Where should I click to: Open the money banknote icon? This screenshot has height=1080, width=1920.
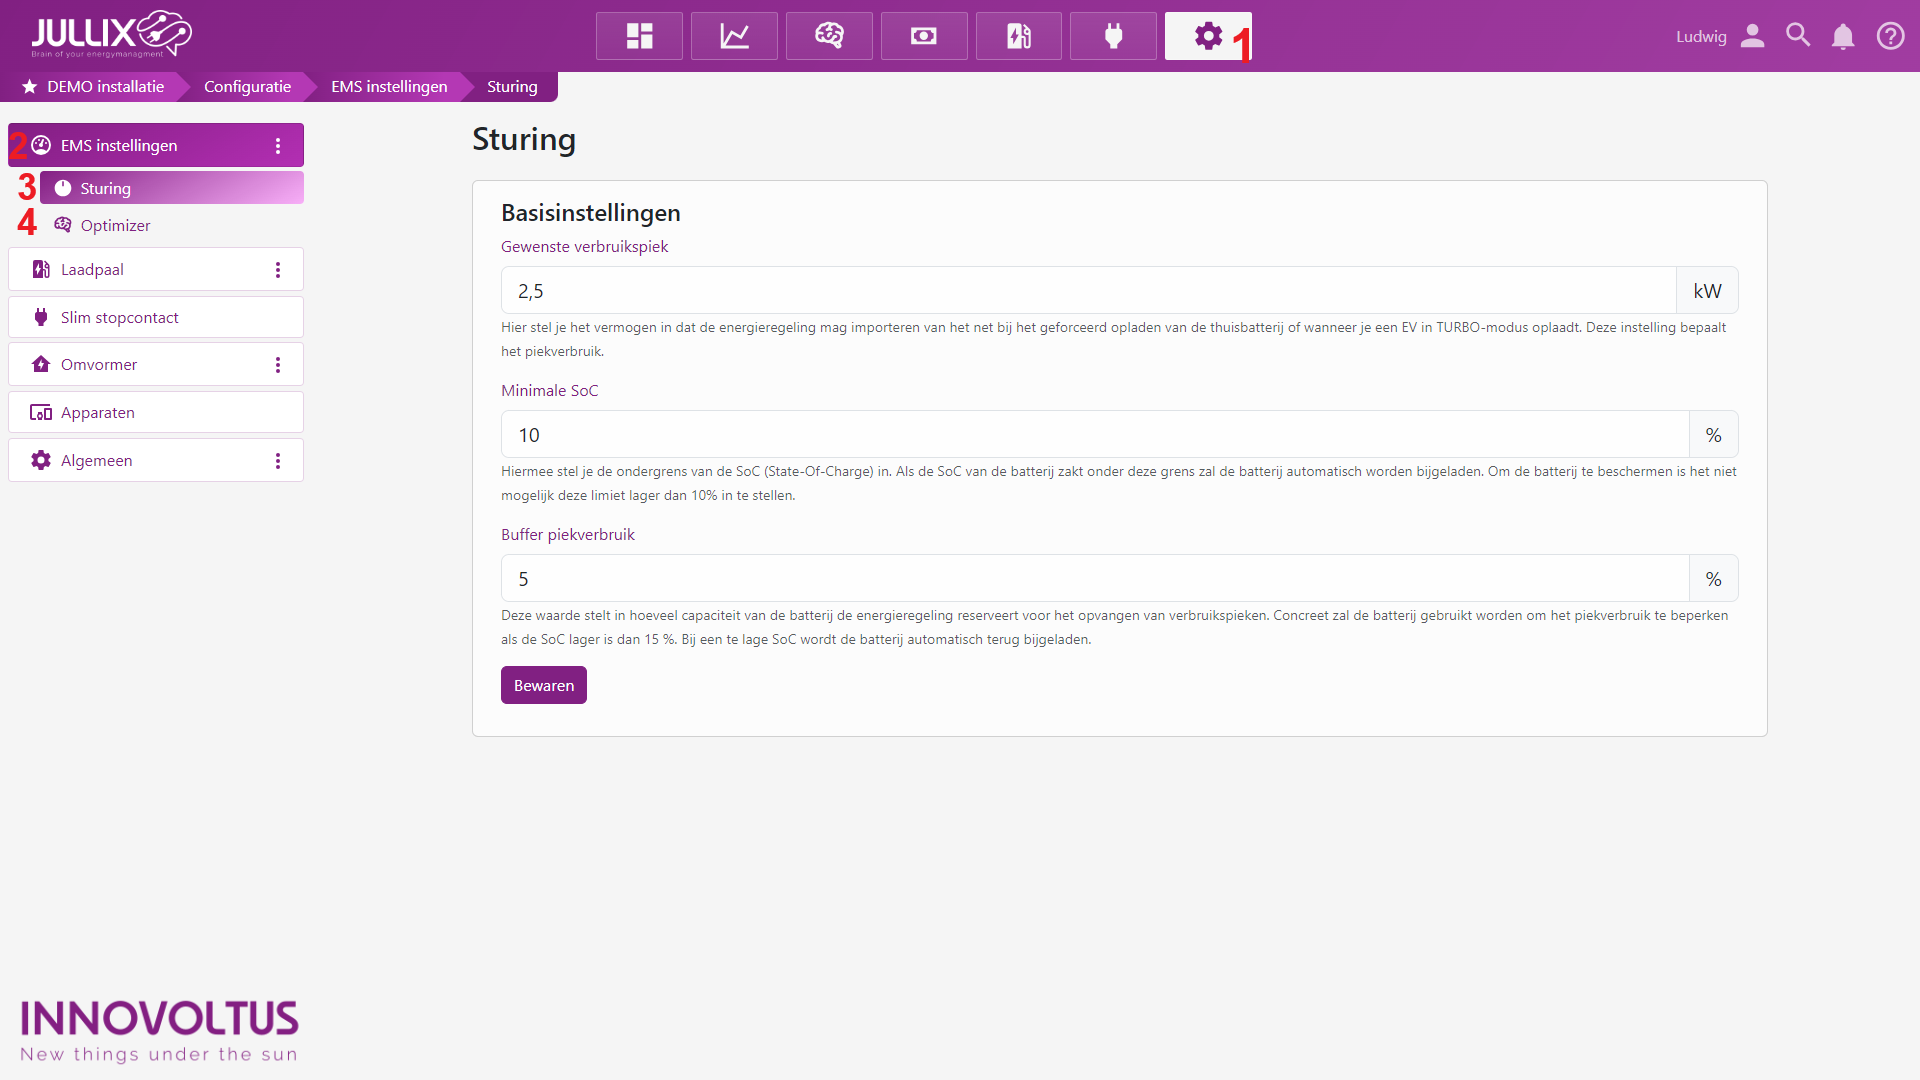pyautogui.click(x=923, y=36)
